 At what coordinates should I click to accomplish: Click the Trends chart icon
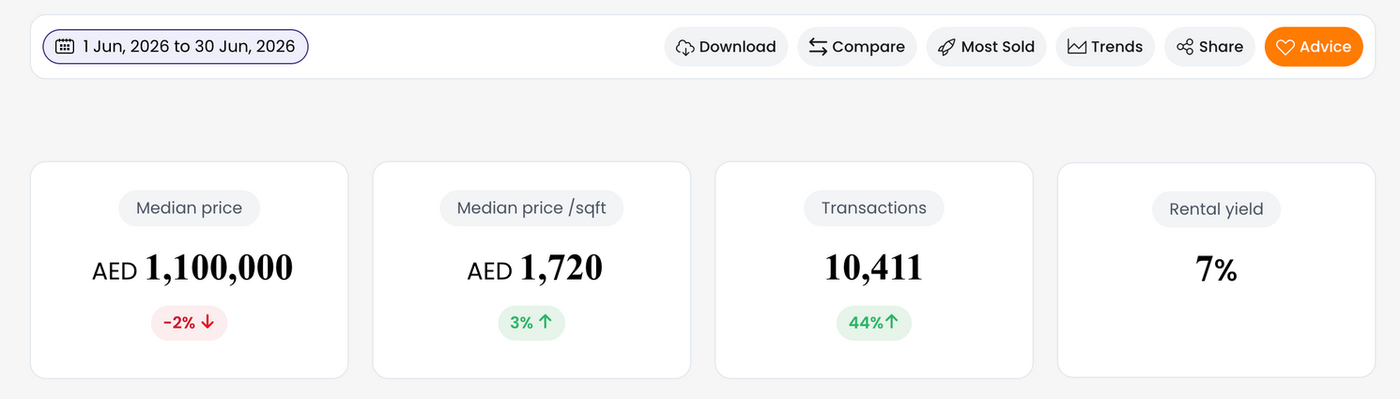pyautogui.click(x=1077, y=47)
